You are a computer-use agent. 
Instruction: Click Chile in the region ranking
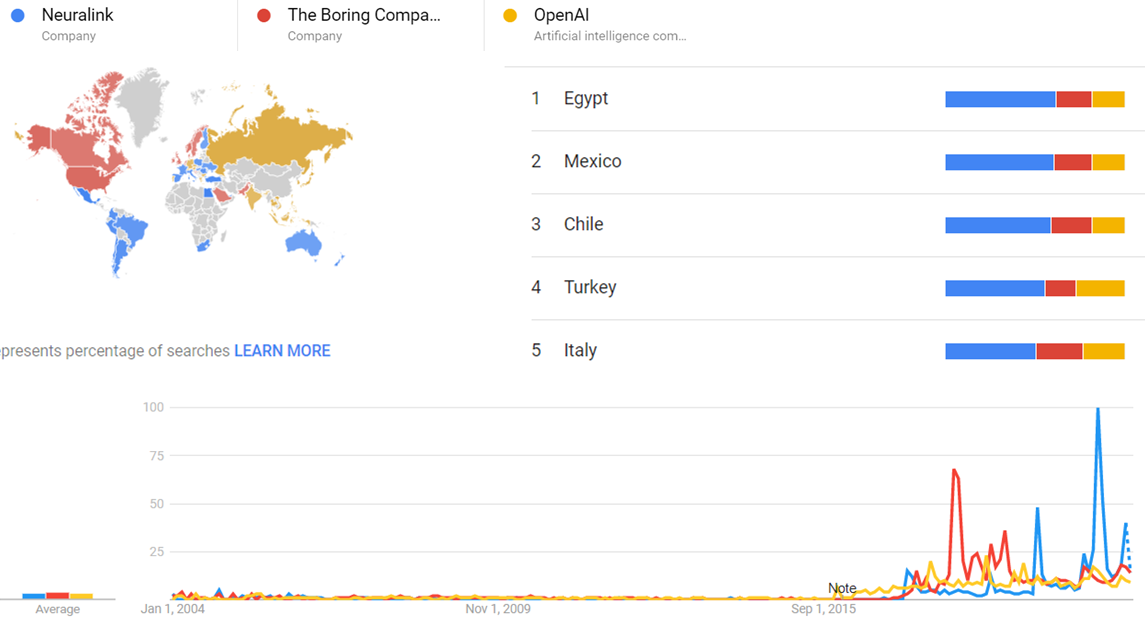click(583, 225)
